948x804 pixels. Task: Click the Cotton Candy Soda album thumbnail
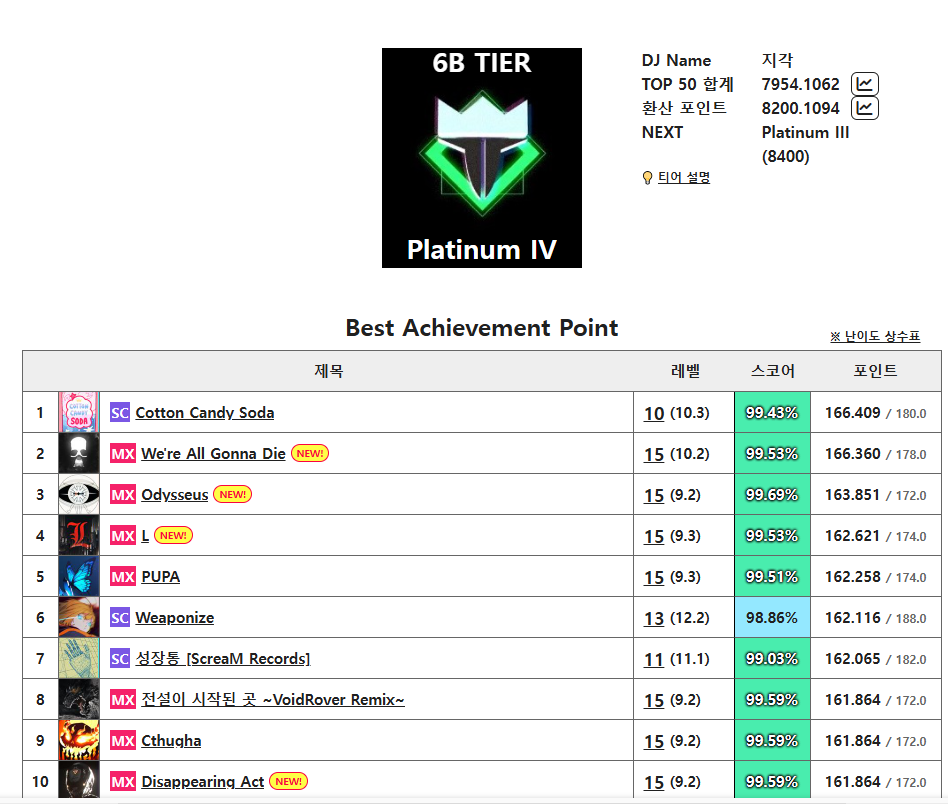[79, 412]
